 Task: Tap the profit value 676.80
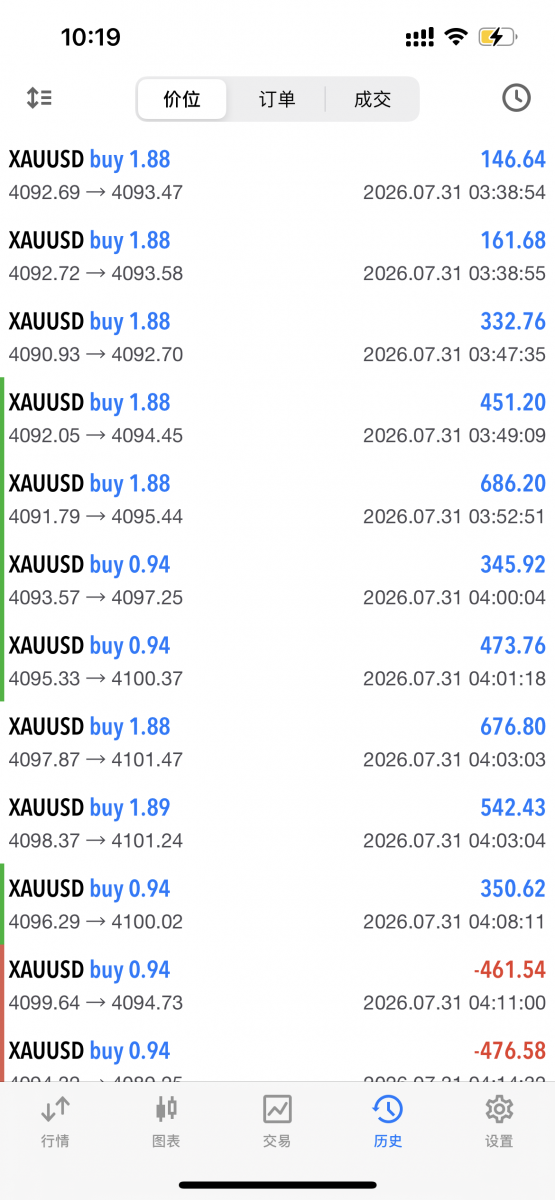pos(513,726)
